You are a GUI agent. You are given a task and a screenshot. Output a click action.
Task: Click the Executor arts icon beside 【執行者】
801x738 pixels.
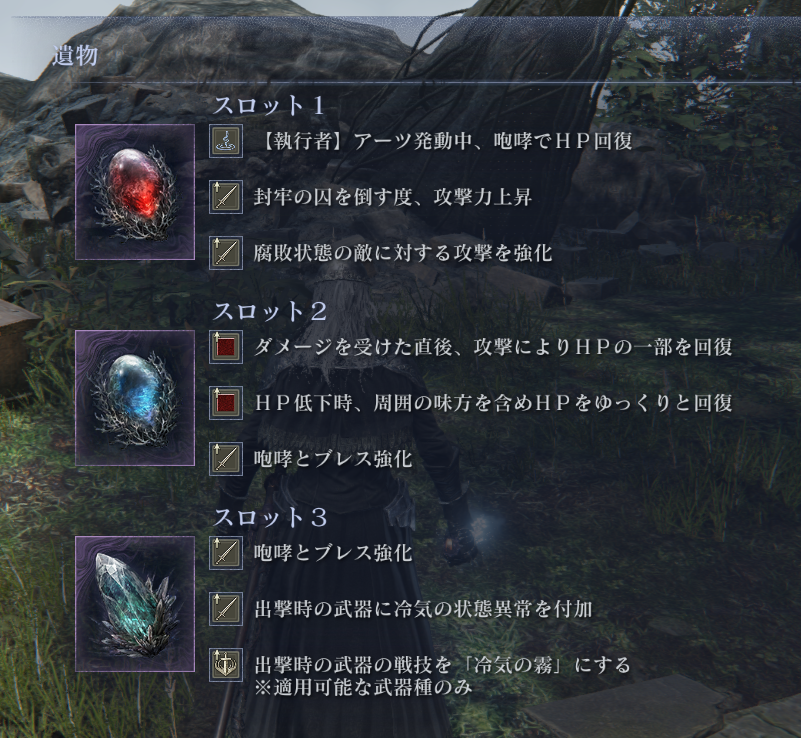point(226,141)
